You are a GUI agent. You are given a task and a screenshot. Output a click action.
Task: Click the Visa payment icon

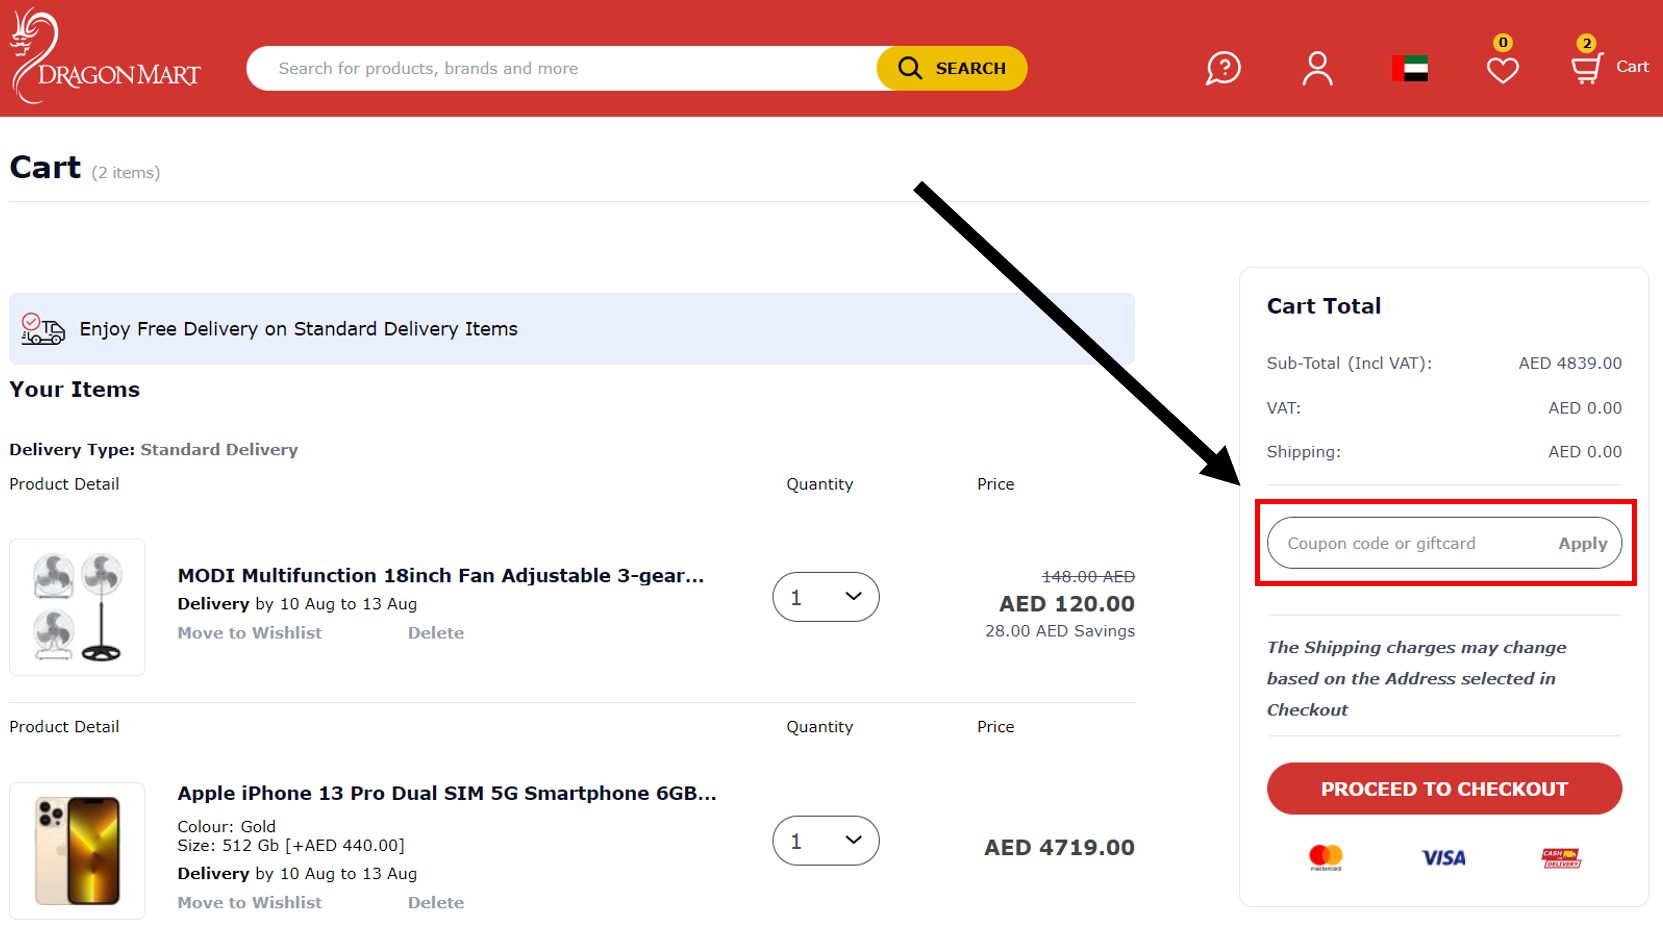click(1443, 857)
